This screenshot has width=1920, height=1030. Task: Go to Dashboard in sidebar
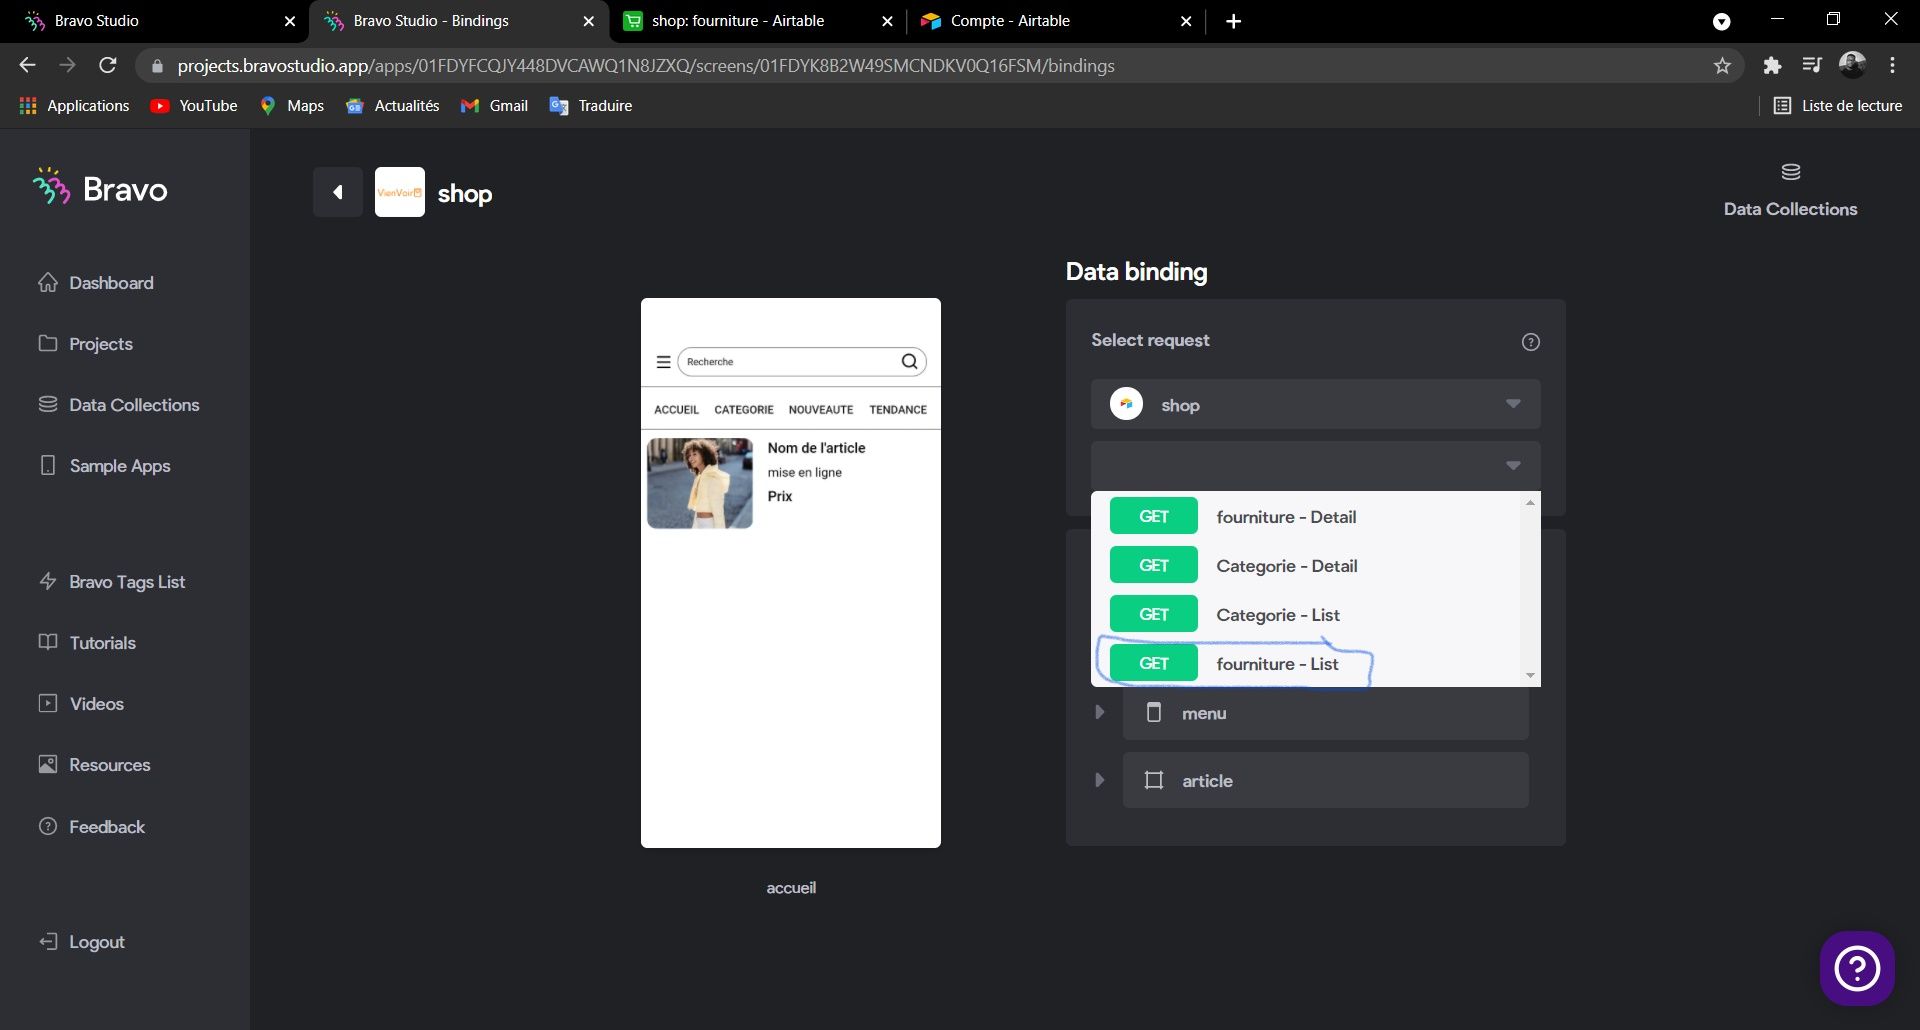coord(96,283)
